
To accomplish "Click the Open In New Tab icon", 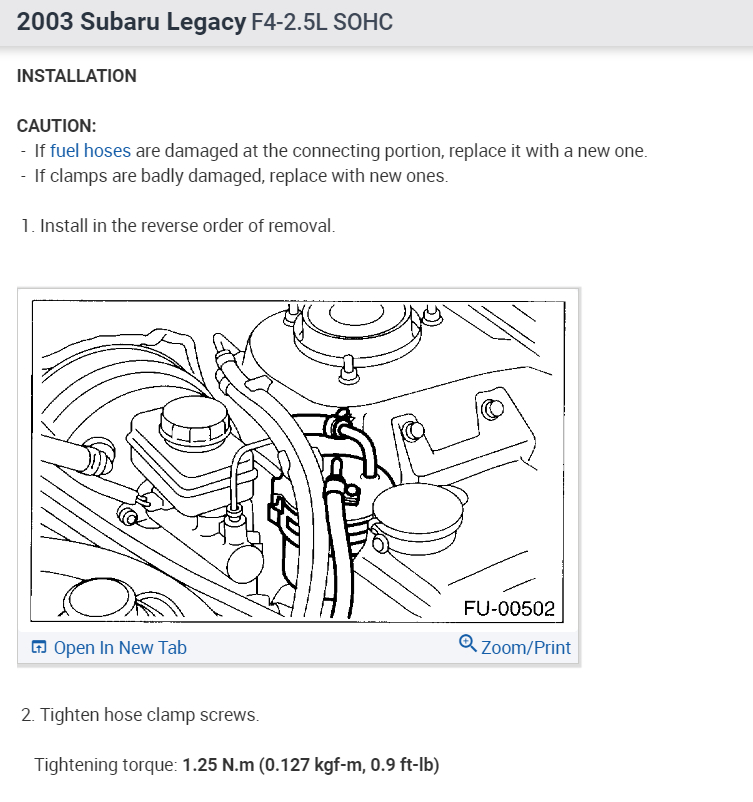I will (x=39, y=647).
